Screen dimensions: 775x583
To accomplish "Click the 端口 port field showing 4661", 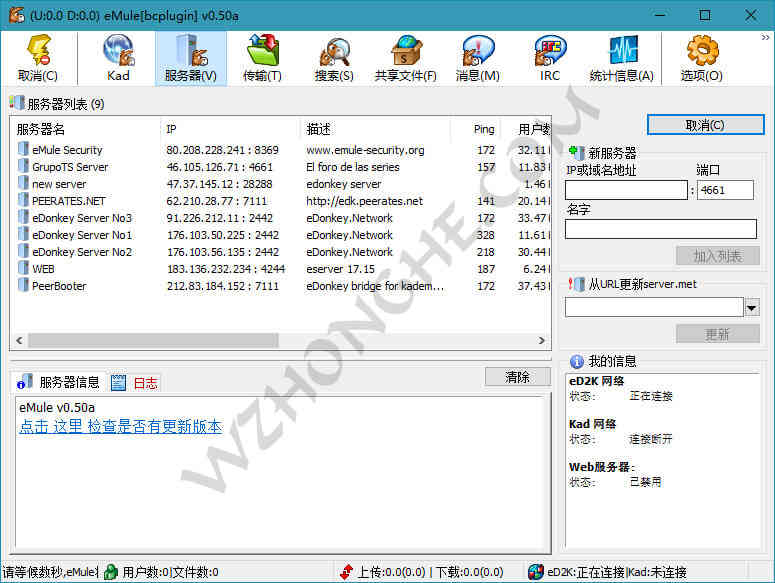I will (x=725, y=190).
